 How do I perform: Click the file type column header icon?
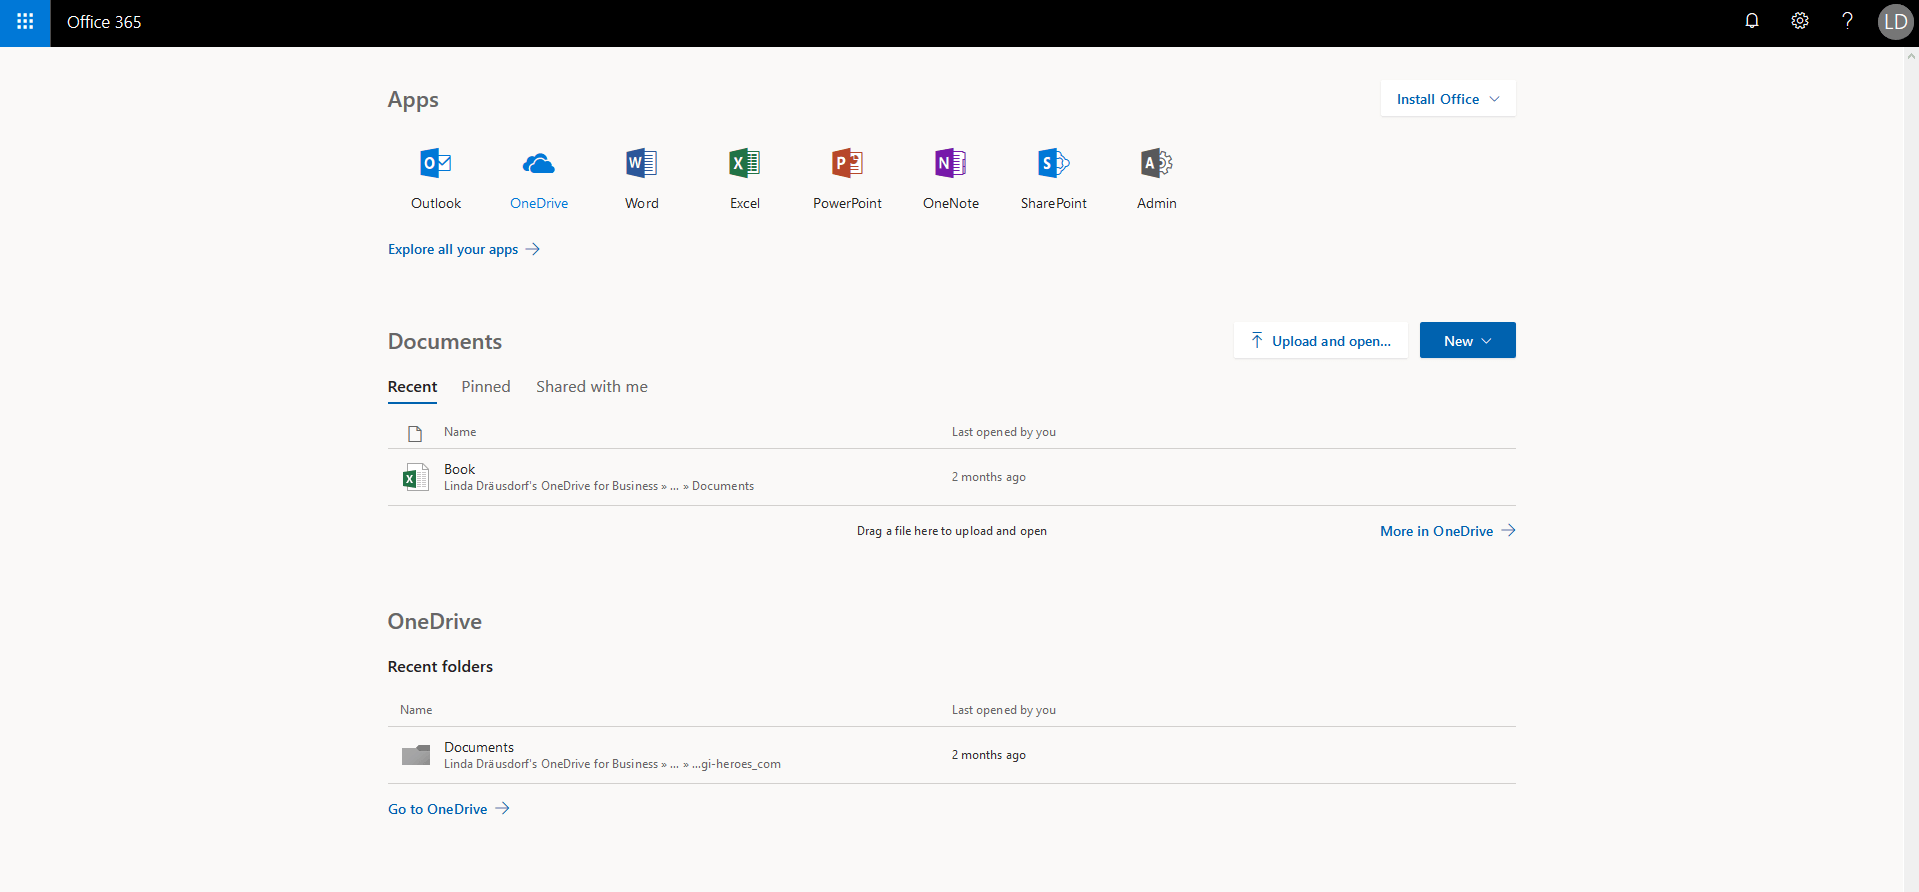point(415,433)
